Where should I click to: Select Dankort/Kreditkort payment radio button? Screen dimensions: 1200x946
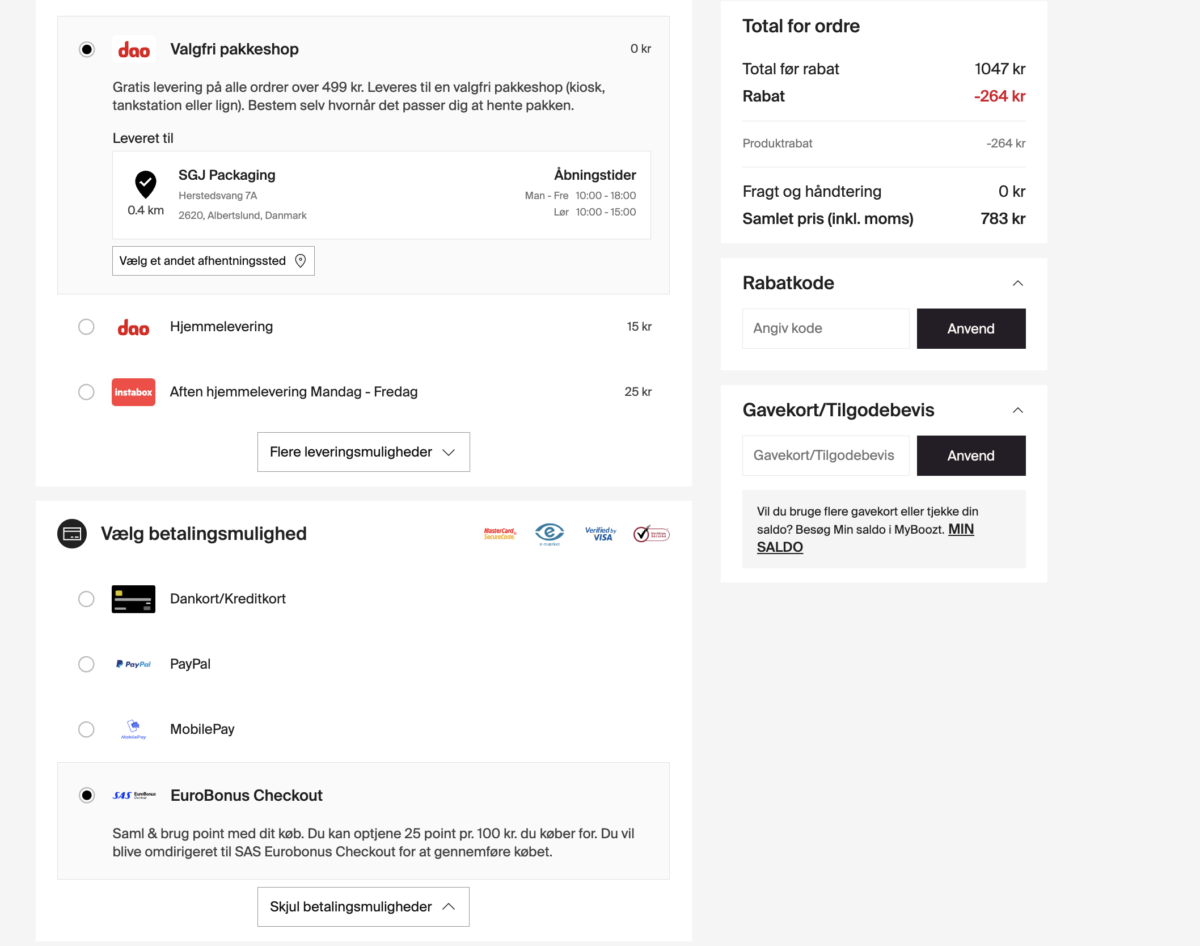[86, 599]
